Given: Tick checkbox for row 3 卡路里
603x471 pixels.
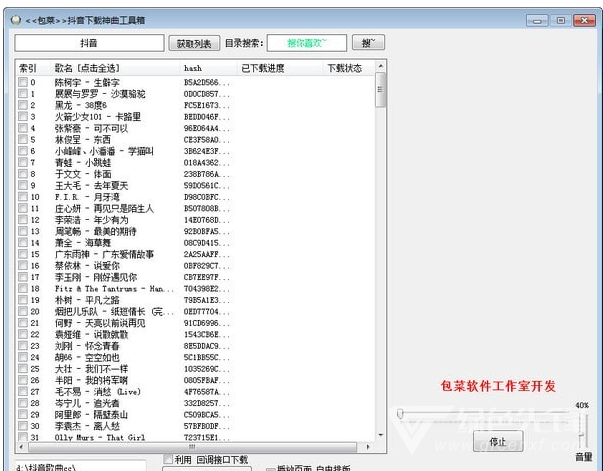Looking at the screenshot, I should coord(23,116).
